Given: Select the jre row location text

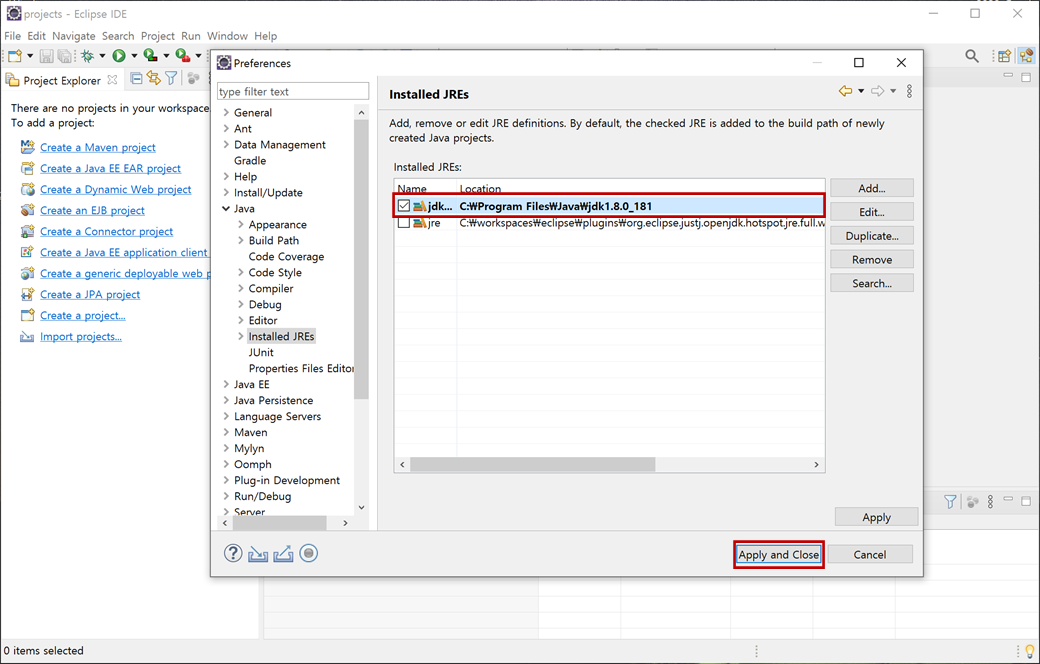Looking at the screenshot, I should point(641,223).
